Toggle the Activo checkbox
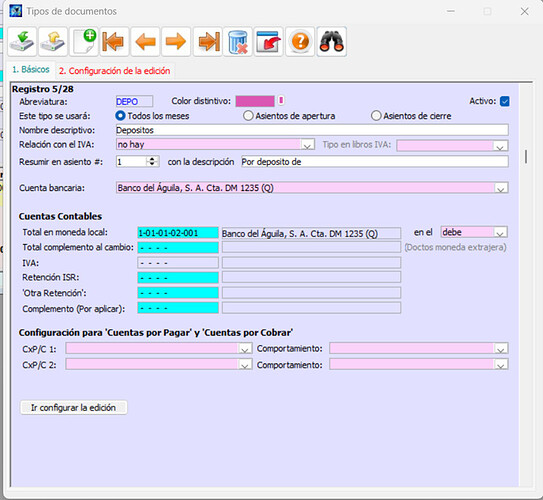Image resolution: width=543 pixels, height=500 pixels. click(505, 101)
